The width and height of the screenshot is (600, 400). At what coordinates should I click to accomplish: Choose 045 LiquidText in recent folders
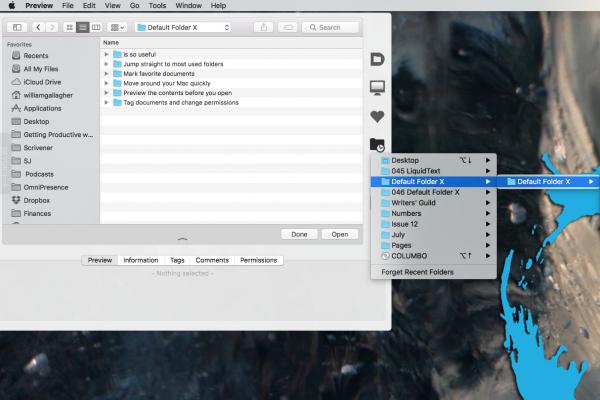pos(434,171)
